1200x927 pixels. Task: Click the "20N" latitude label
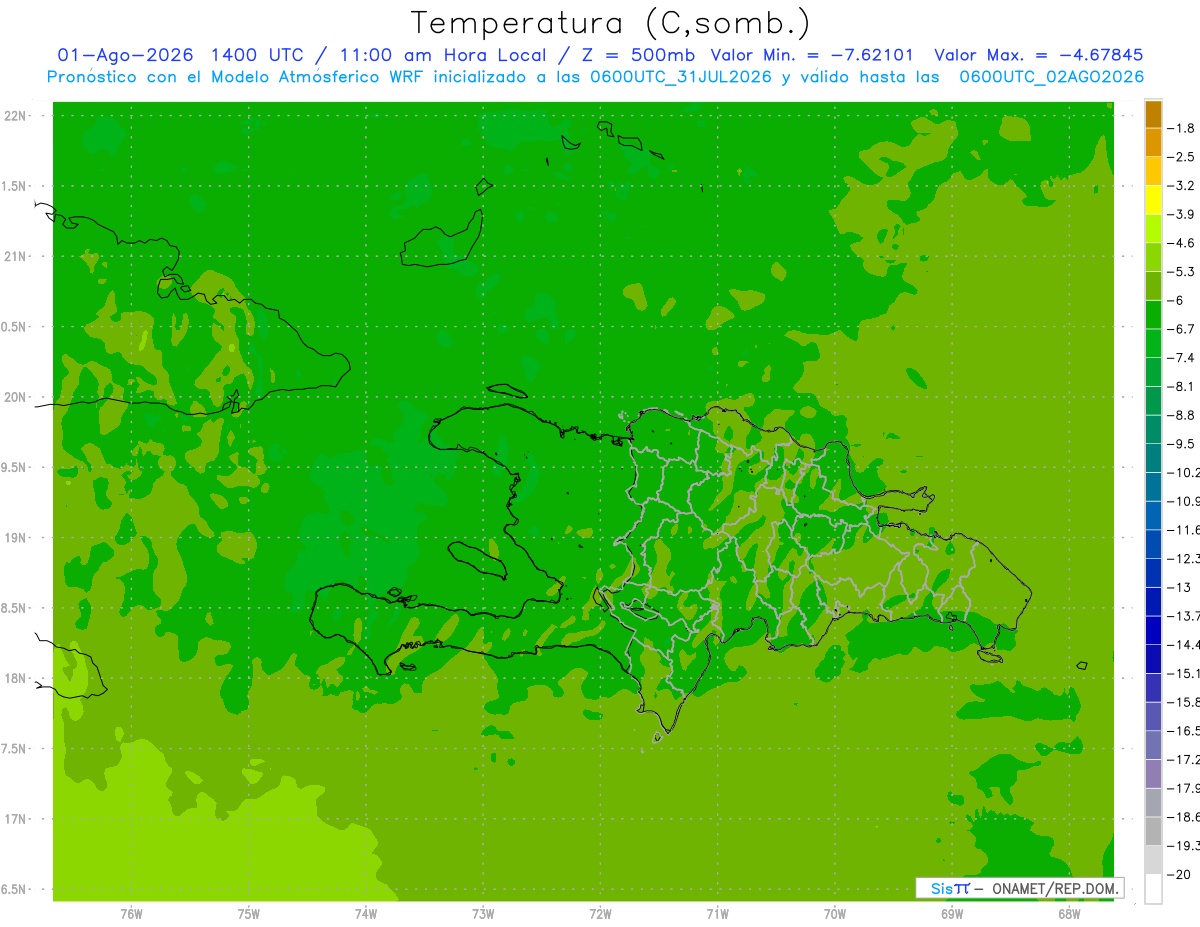click(x=17, y=397)
